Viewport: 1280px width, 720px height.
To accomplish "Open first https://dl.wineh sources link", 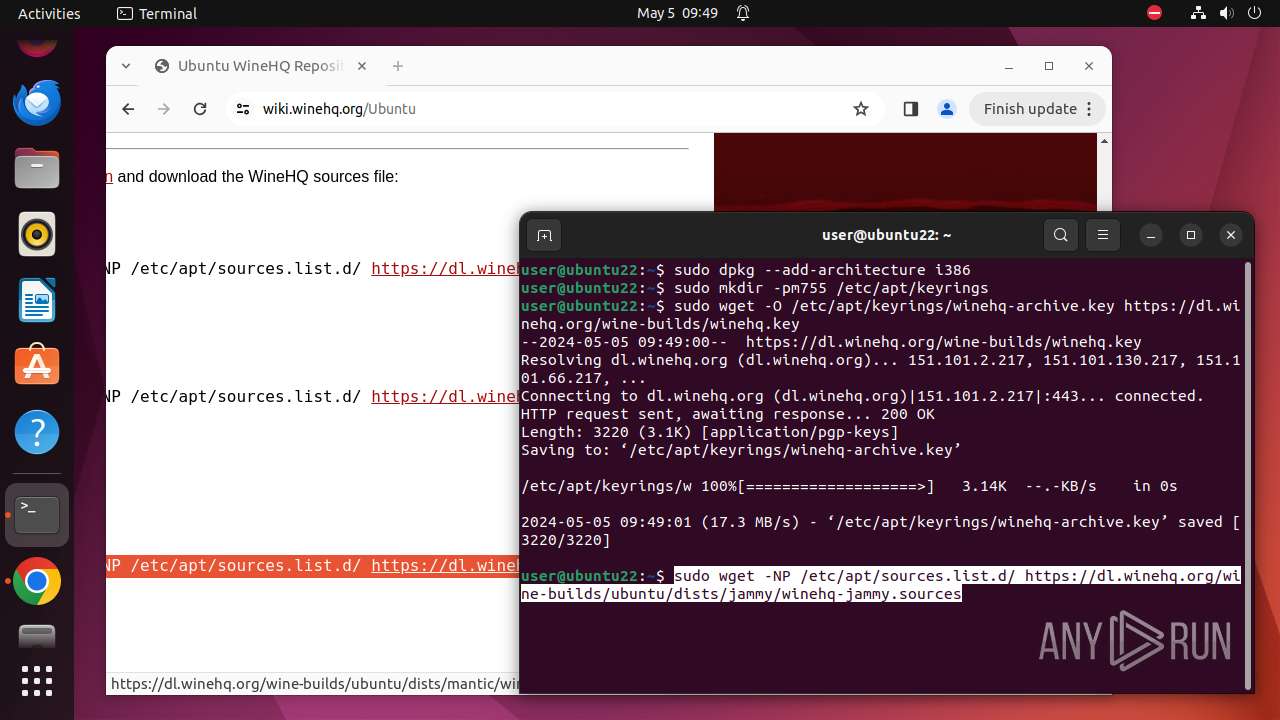I will (x=445, y=268).
